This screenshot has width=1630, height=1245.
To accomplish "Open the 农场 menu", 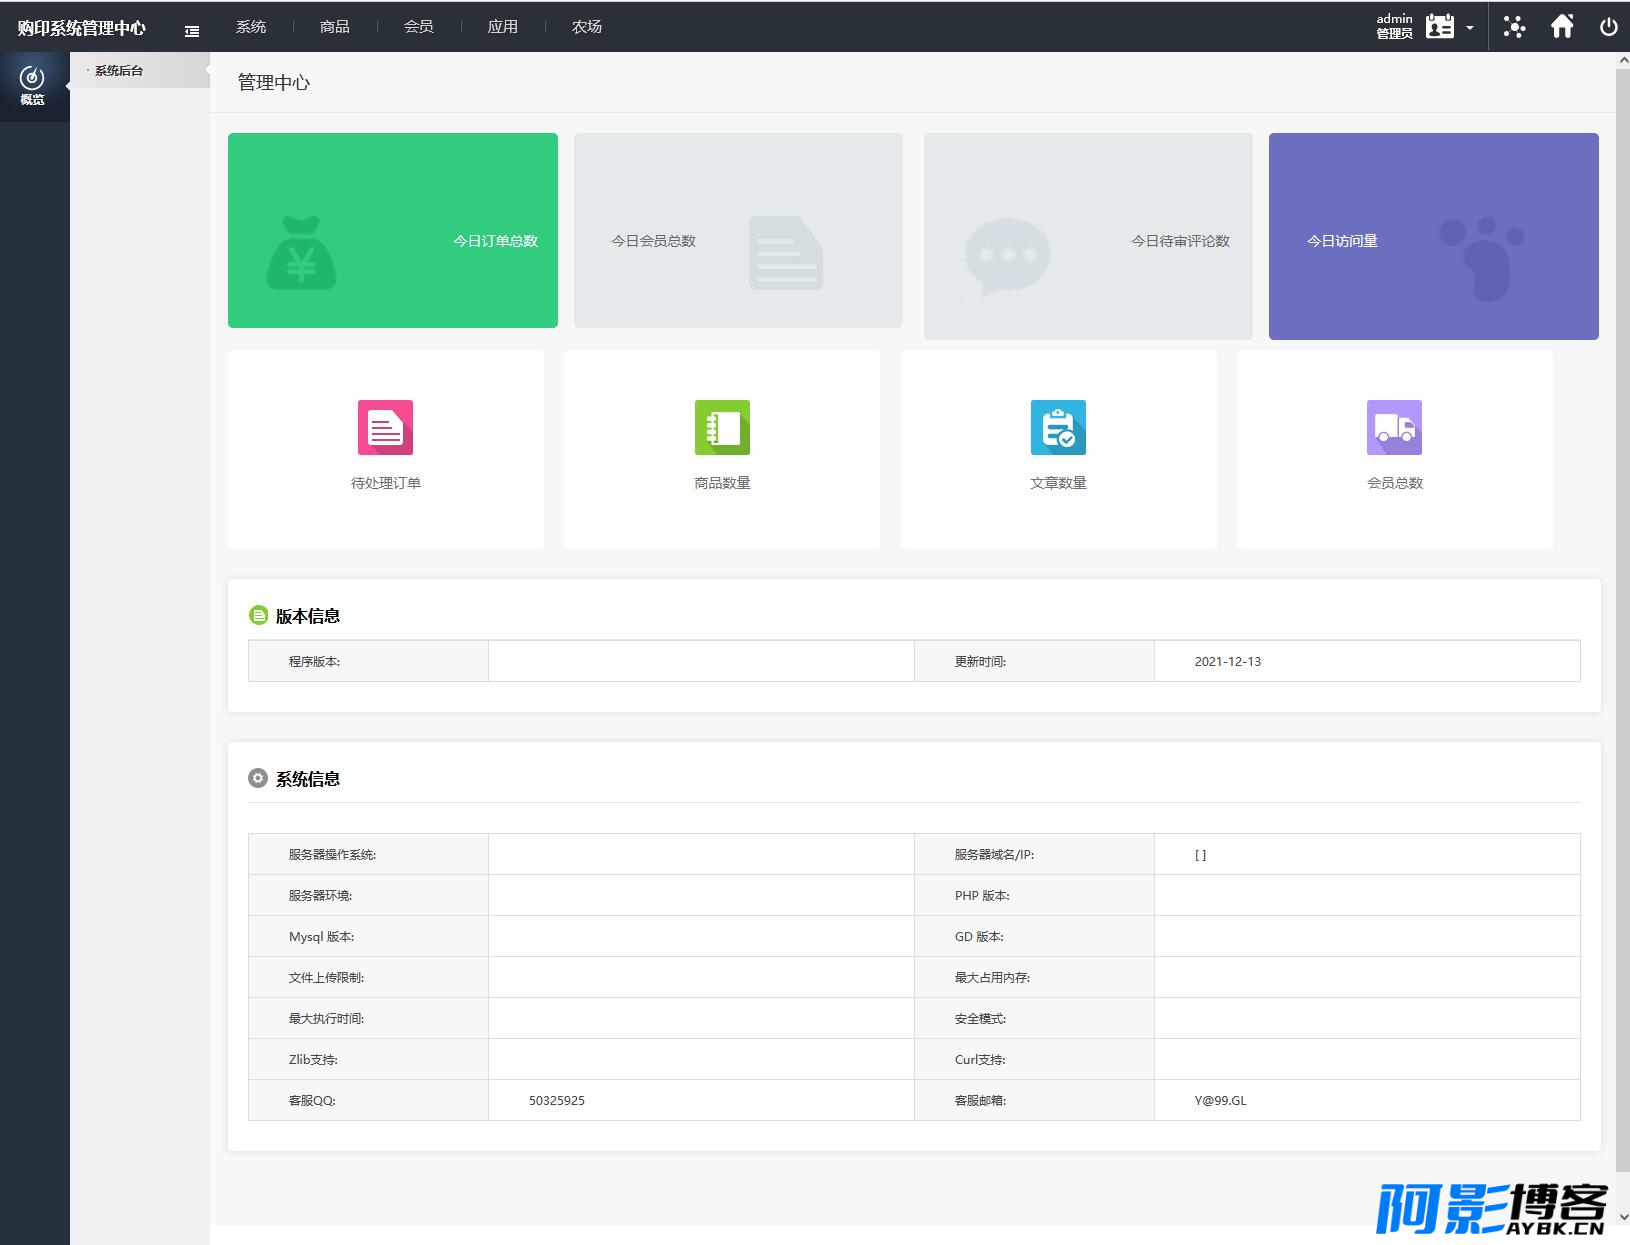I will coord(587,27).
